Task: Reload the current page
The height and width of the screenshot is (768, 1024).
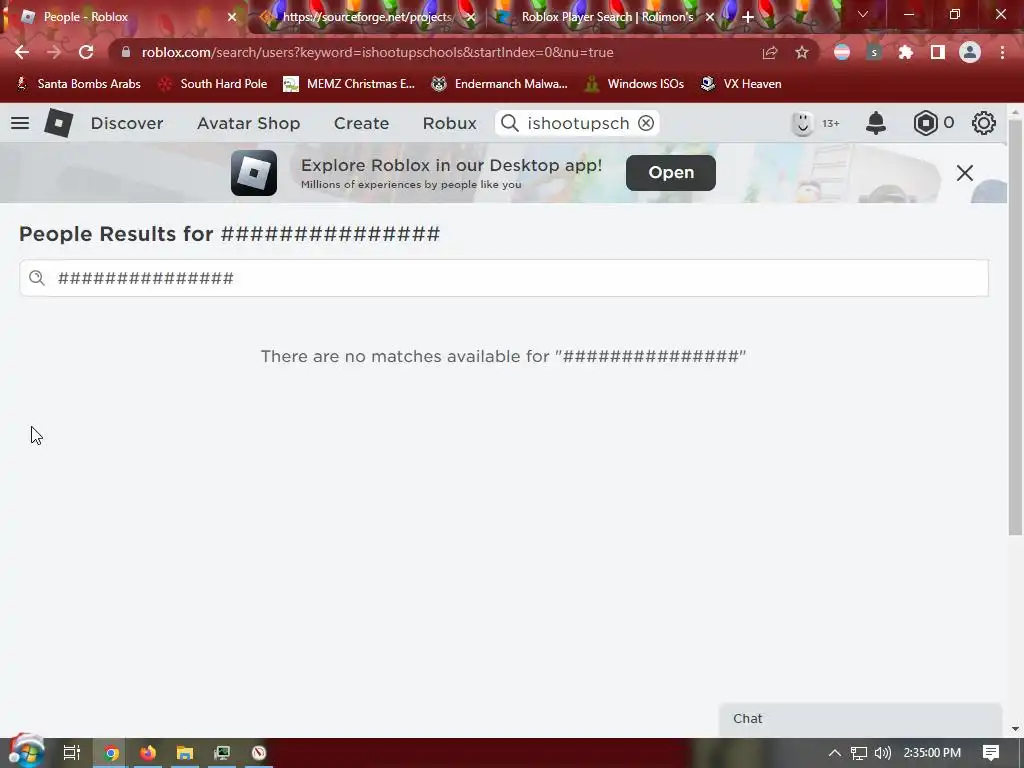Action: 86,52
